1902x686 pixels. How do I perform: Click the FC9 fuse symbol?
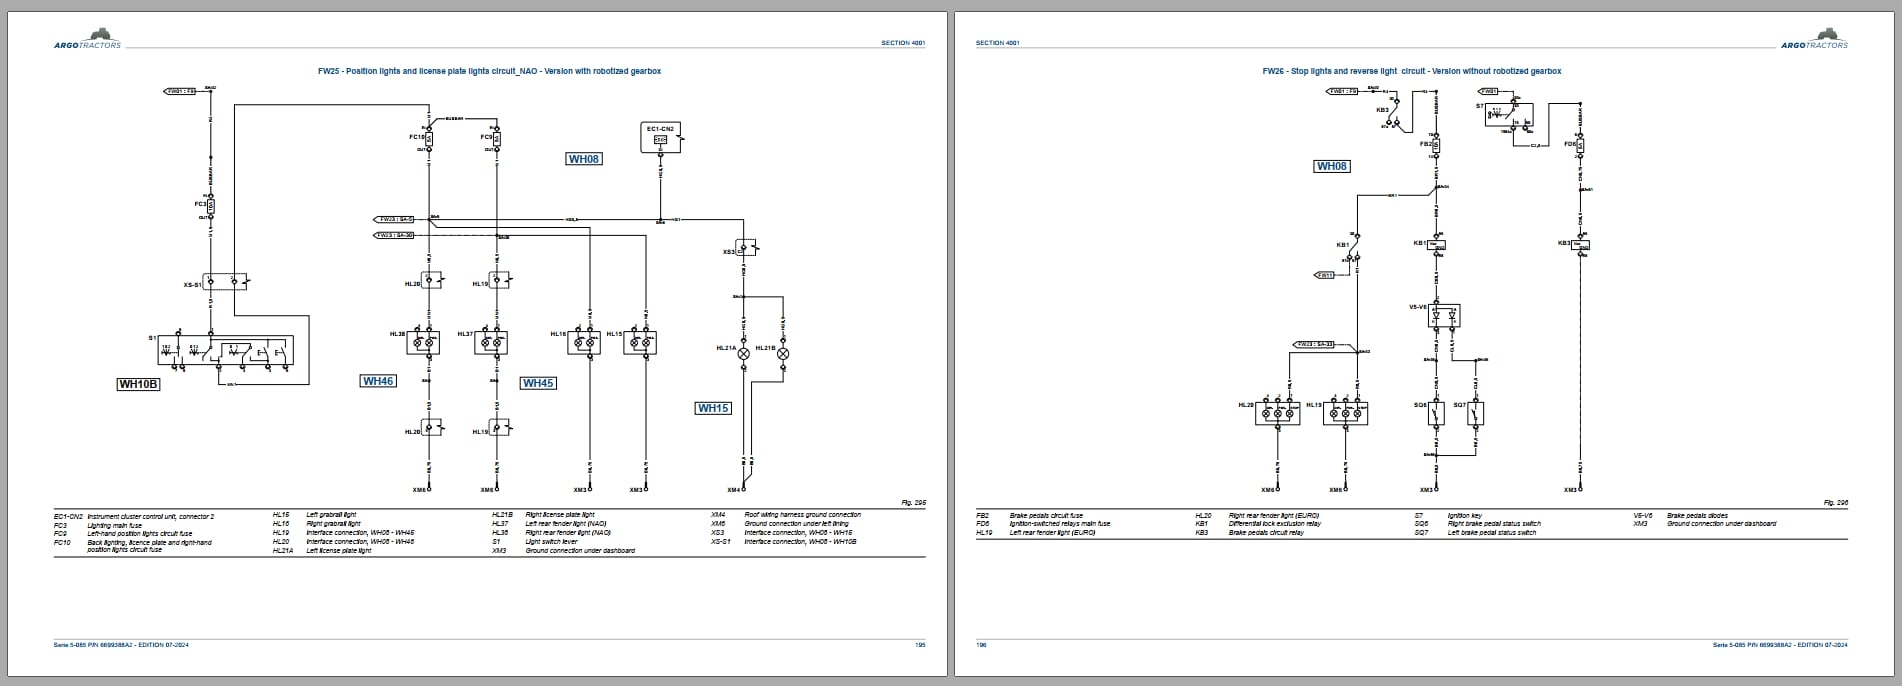point(497,139)
